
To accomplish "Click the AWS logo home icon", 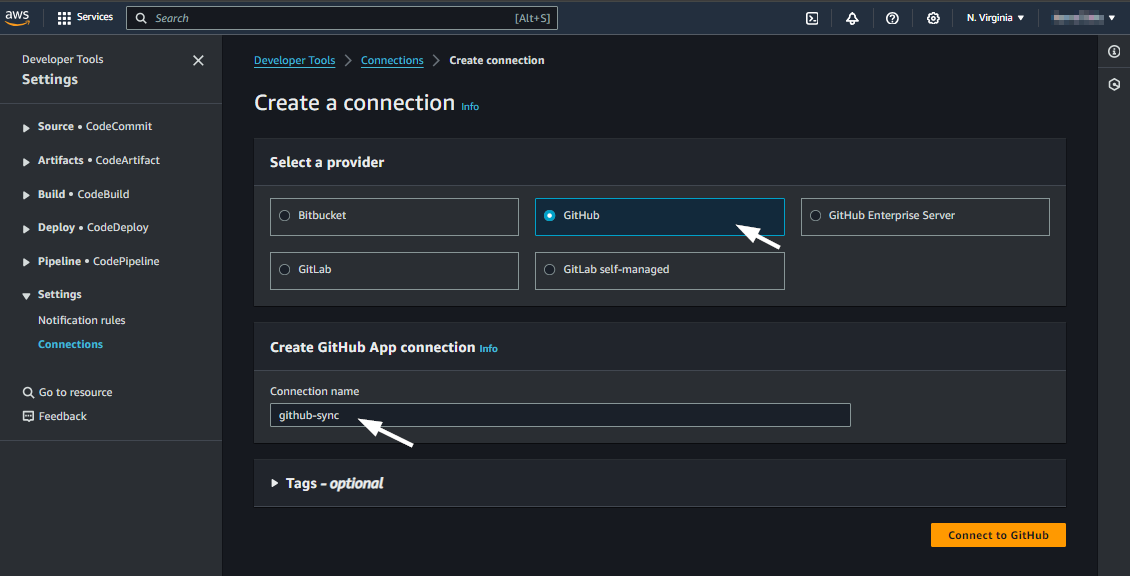I will tap(17, 17).
